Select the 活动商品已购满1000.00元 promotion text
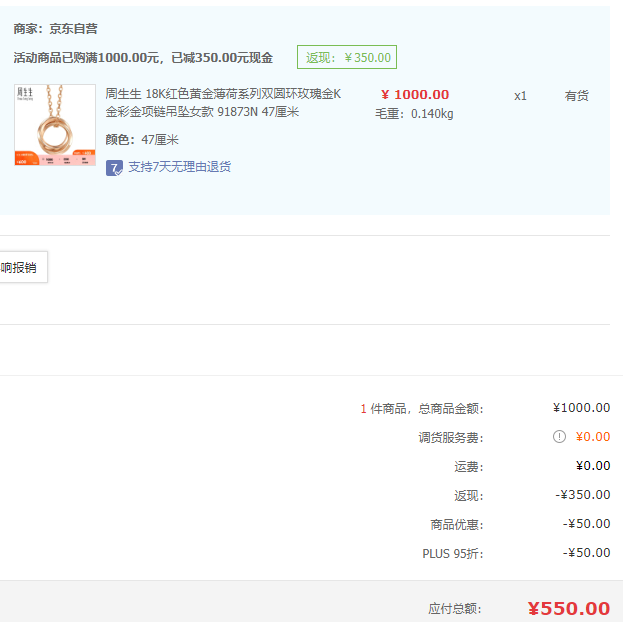Screen dimensions: 623x622 point(143,58)
